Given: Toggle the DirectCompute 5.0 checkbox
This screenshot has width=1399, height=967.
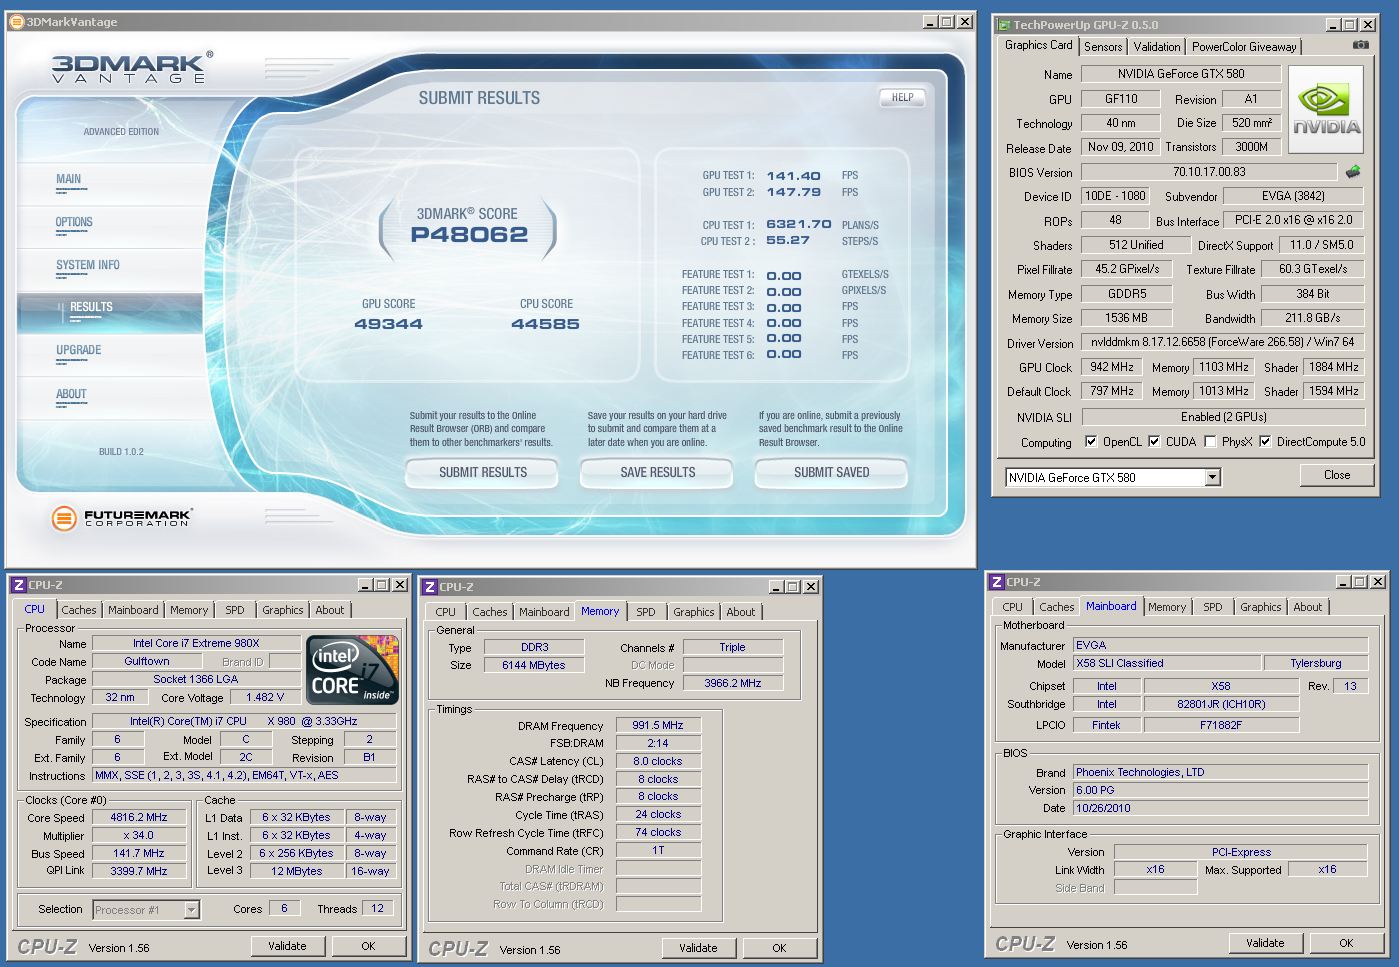Looking at the screenshot, I should [x=1265, y=441].
